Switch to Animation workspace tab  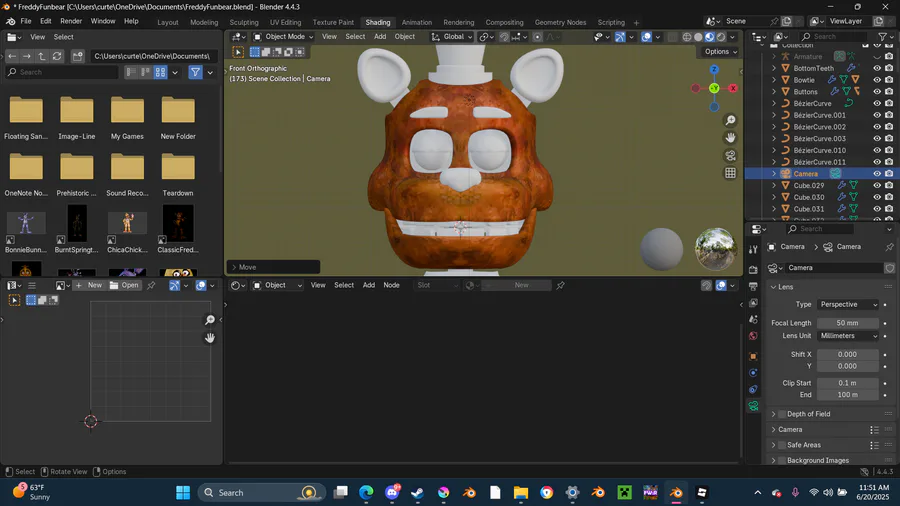[417, 22]
